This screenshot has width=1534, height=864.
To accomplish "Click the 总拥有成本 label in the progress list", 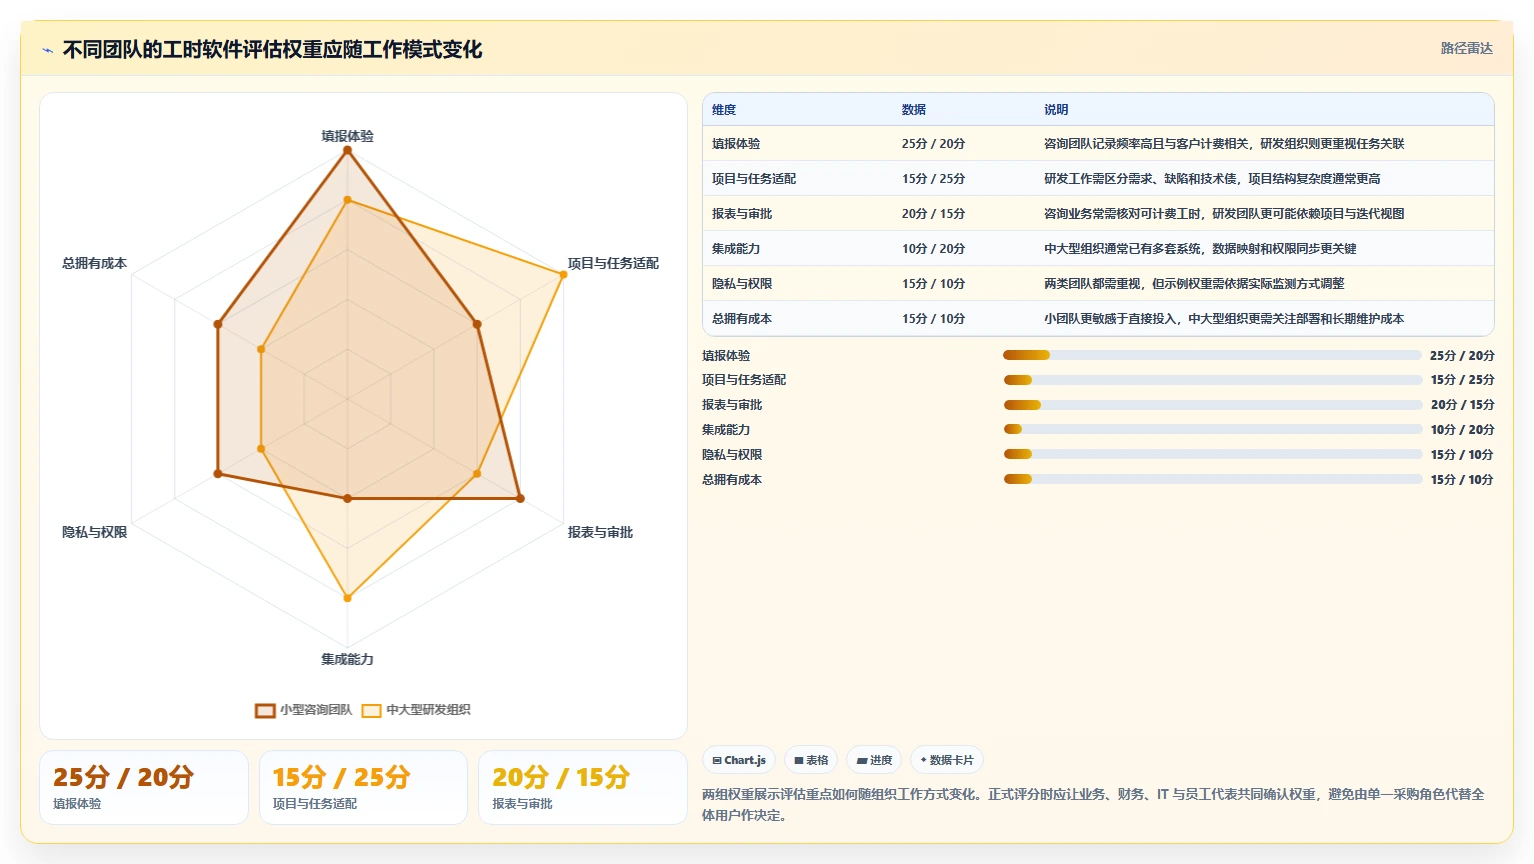I will click(x=732, y=480).
